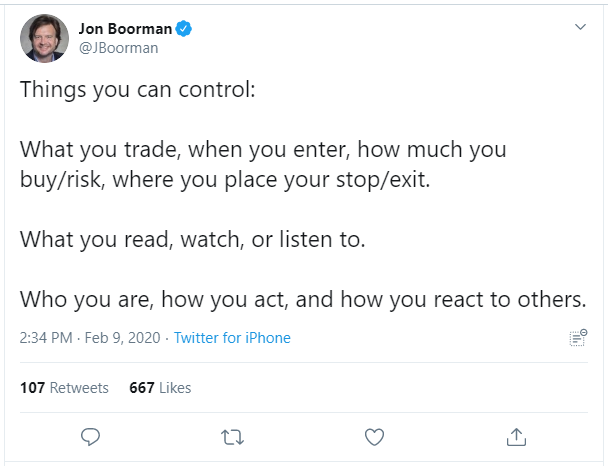Open the thread icon beside the timestamp

tap(578, 338)
